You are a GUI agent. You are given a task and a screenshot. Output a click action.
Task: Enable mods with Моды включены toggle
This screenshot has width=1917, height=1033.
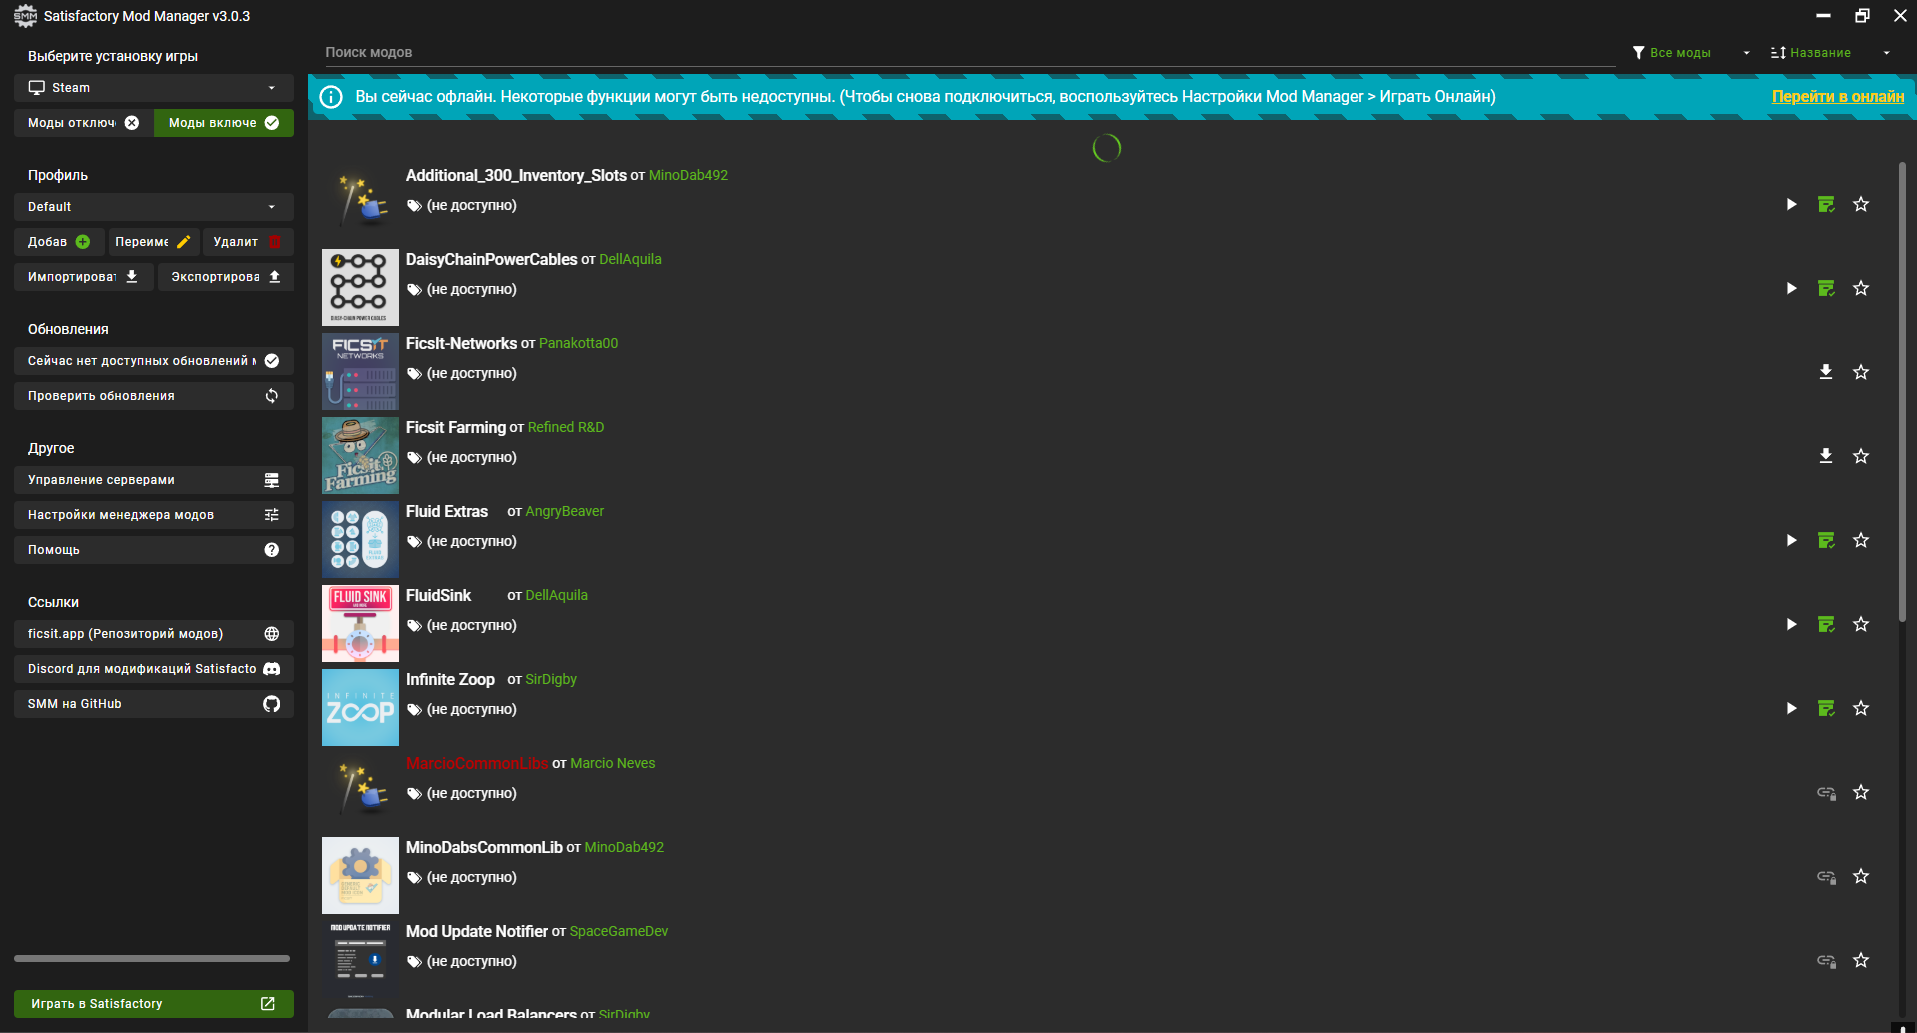tap(224, 123)
